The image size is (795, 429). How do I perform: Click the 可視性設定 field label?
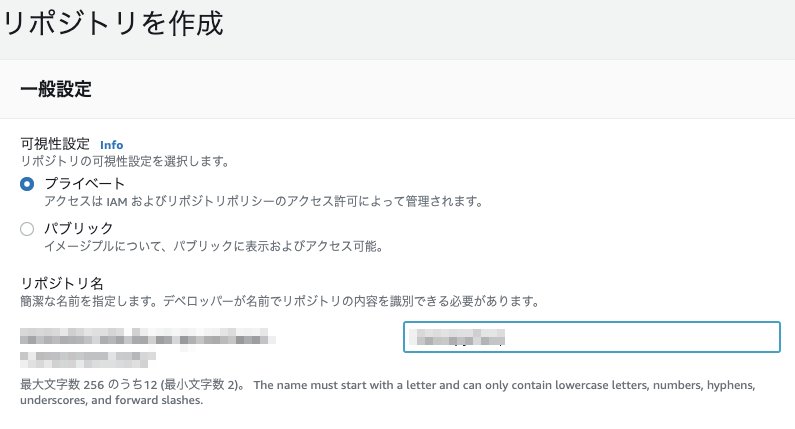click(55, 144)
